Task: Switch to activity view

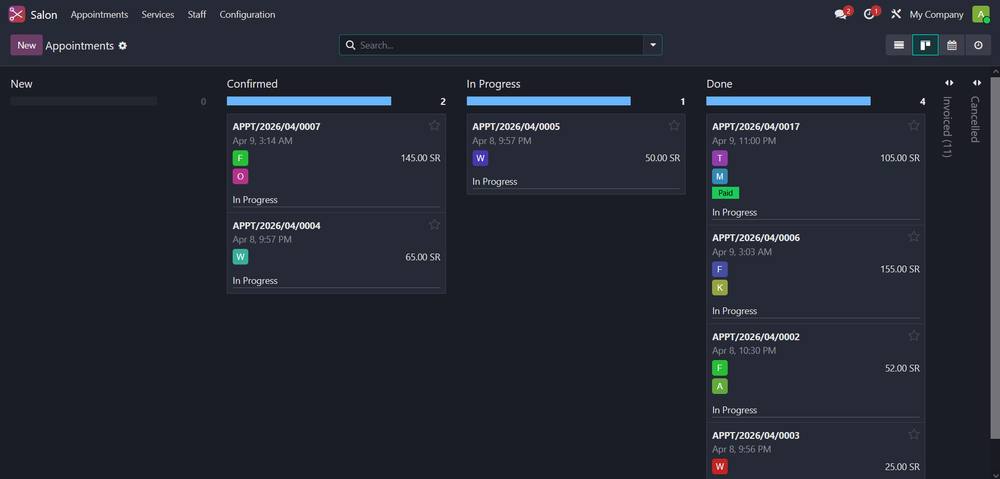Action: pyautogui.click(x=978, y=45)
